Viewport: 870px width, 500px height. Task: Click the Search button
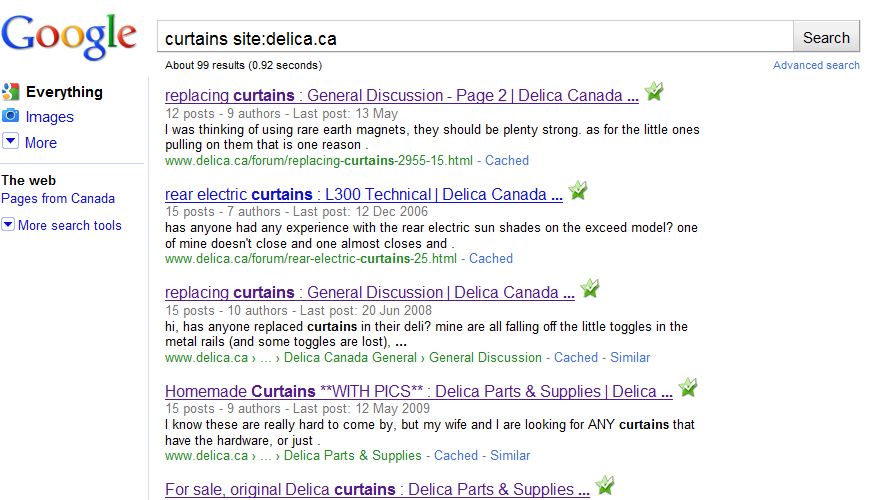coord(826,37)
